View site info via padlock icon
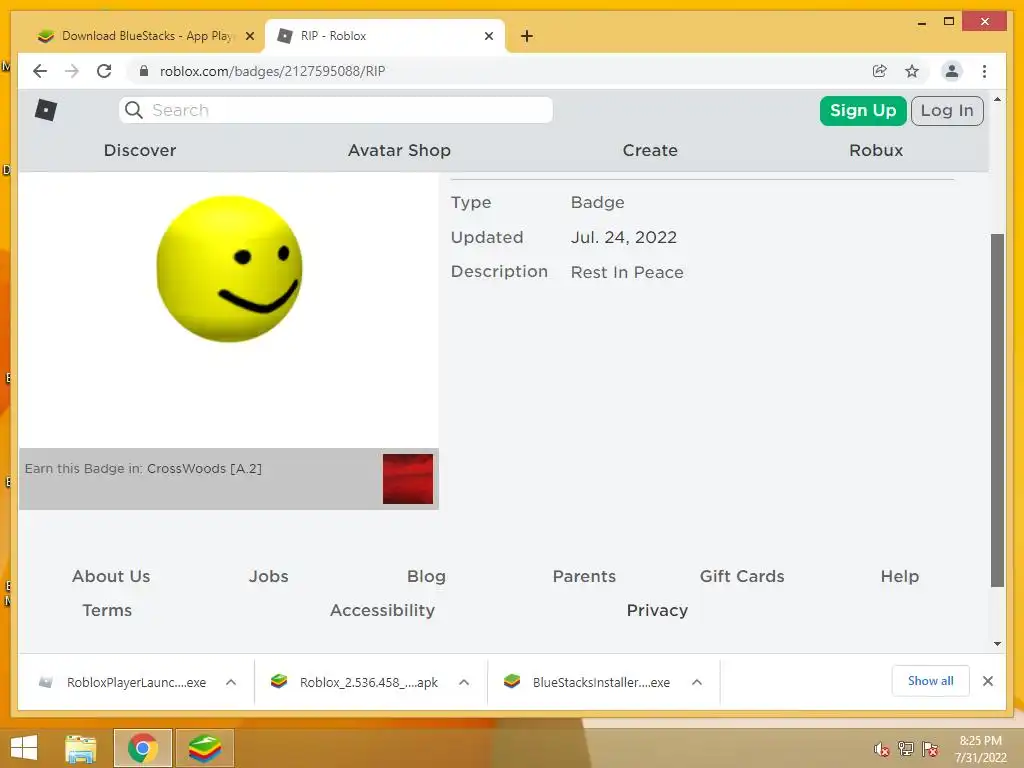 coord(144,71)
